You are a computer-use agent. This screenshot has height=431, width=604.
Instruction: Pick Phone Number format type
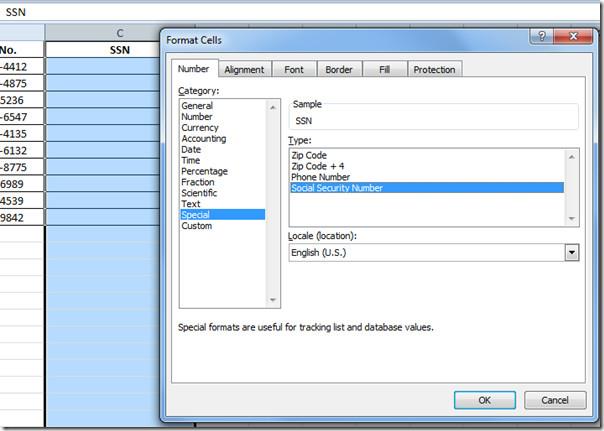click(x=321, y=177)
